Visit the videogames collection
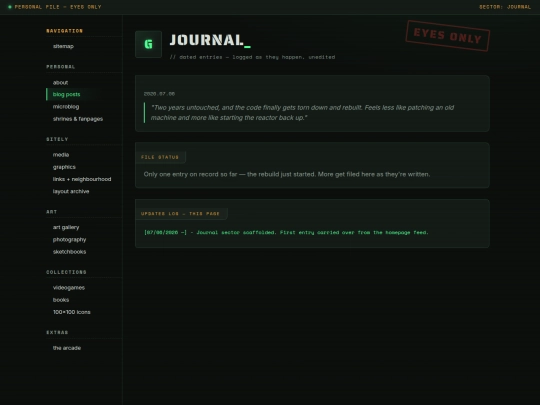The image size is (540, 405). coord(69,288)
